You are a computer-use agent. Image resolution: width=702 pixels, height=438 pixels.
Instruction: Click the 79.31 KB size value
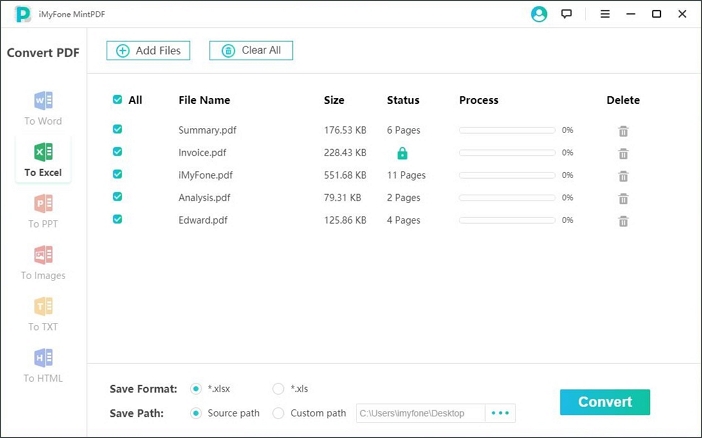pos(342,198)
